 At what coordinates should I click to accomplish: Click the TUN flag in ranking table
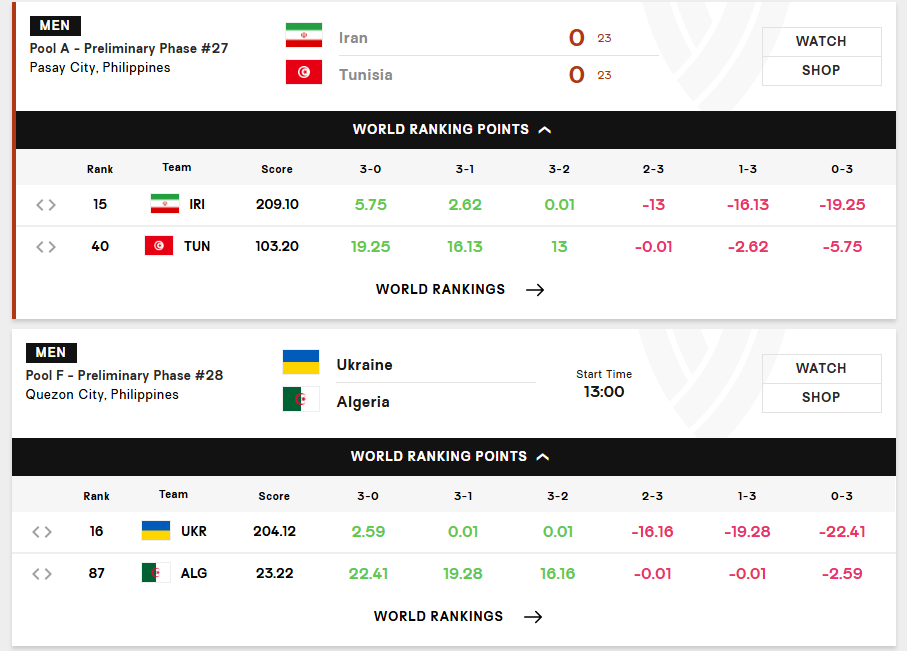click(159, 246)
